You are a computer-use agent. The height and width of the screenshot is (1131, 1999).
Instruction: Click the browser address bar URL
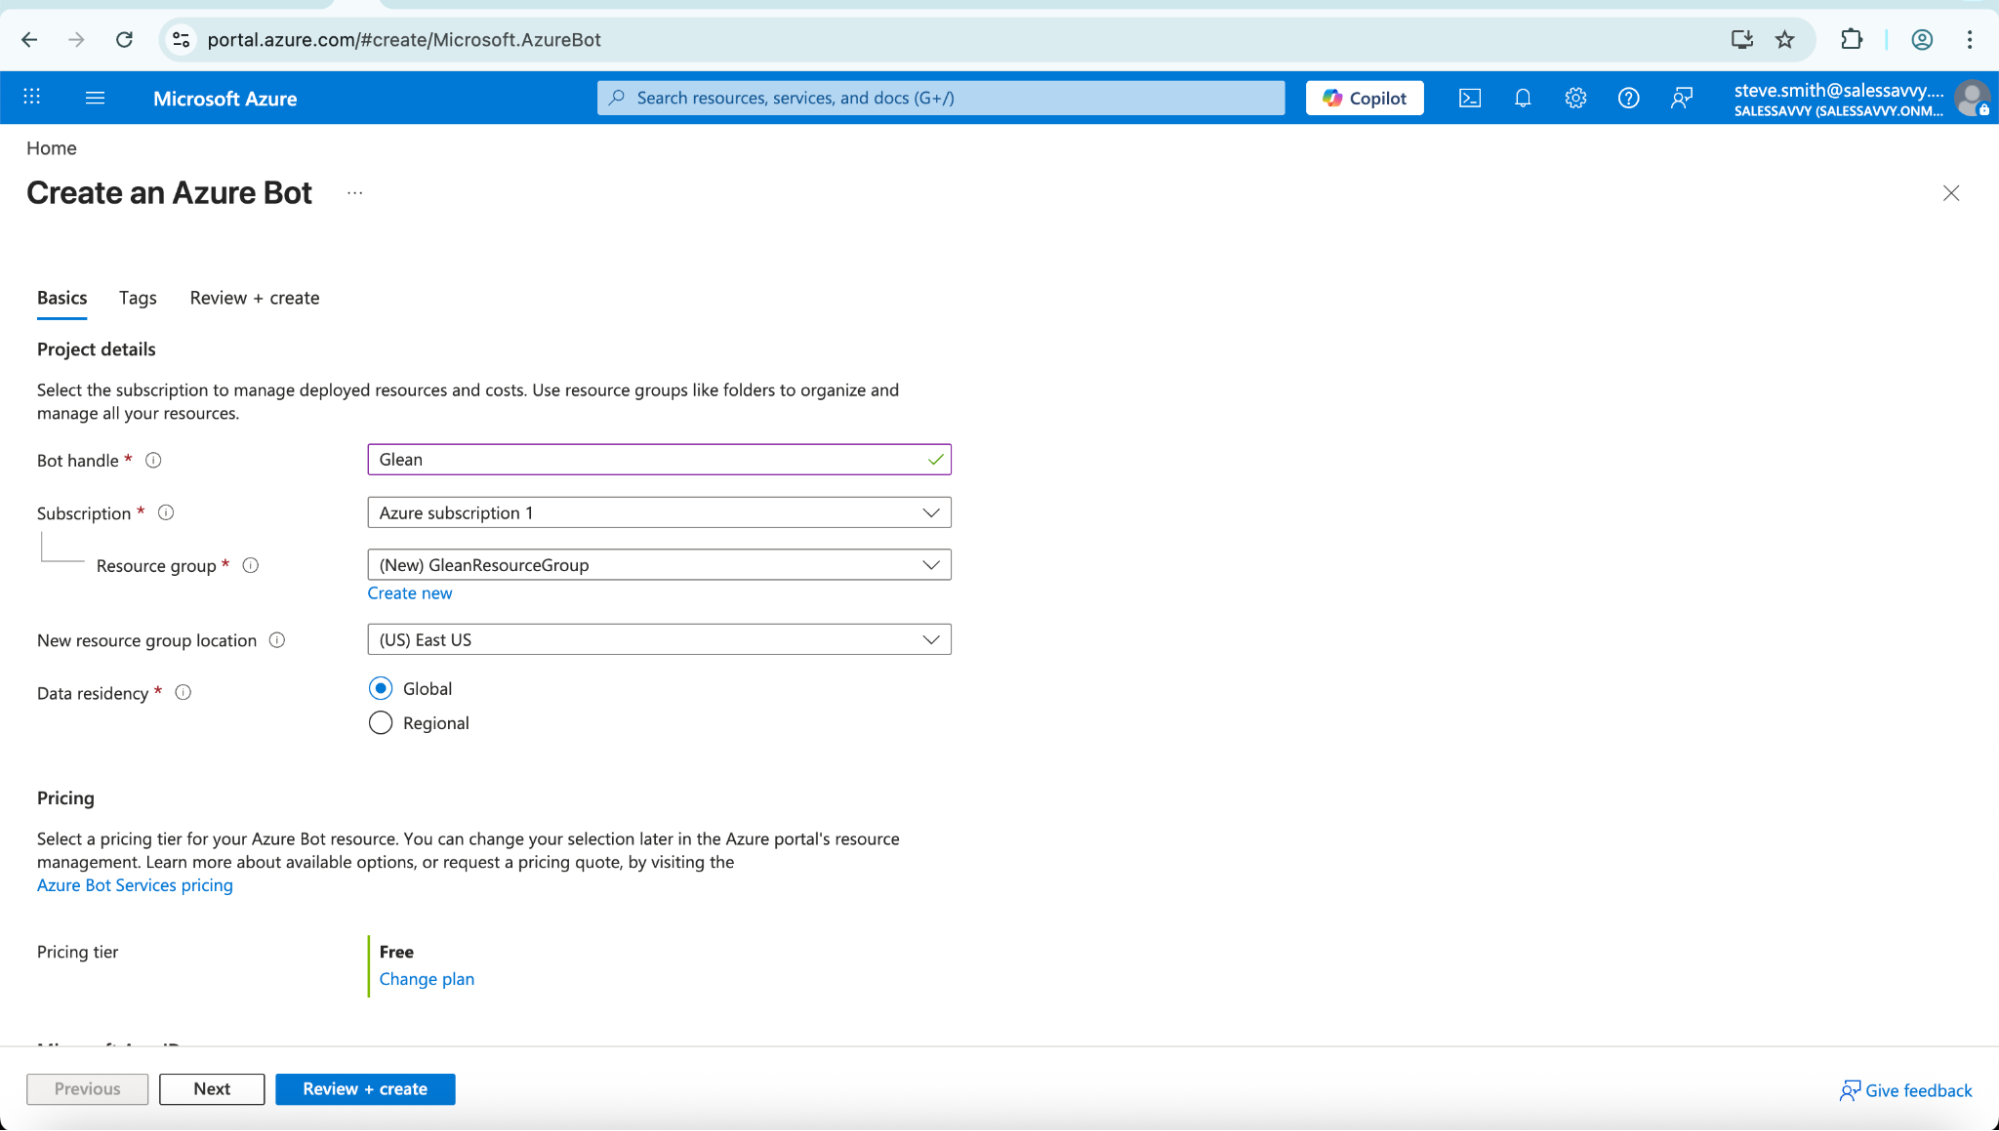(x=404, y=39)
